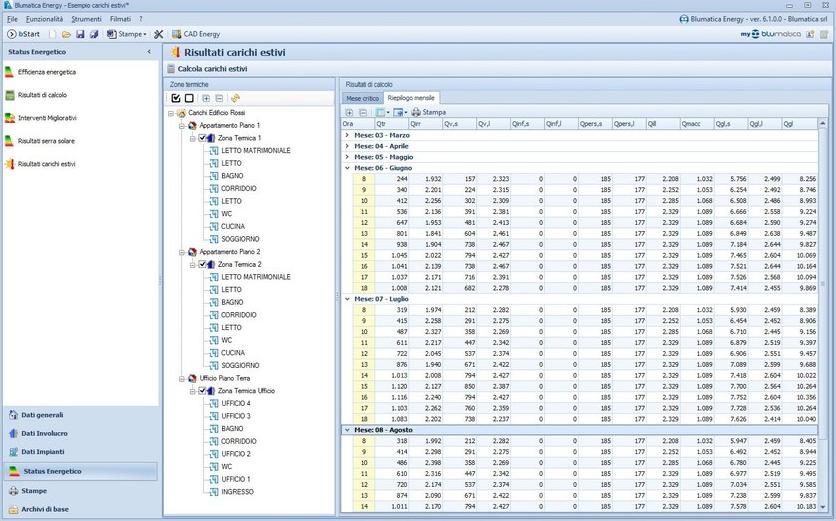Open the Funzionalità menu
Screen dimensions: 836x521
coord(44,19)
